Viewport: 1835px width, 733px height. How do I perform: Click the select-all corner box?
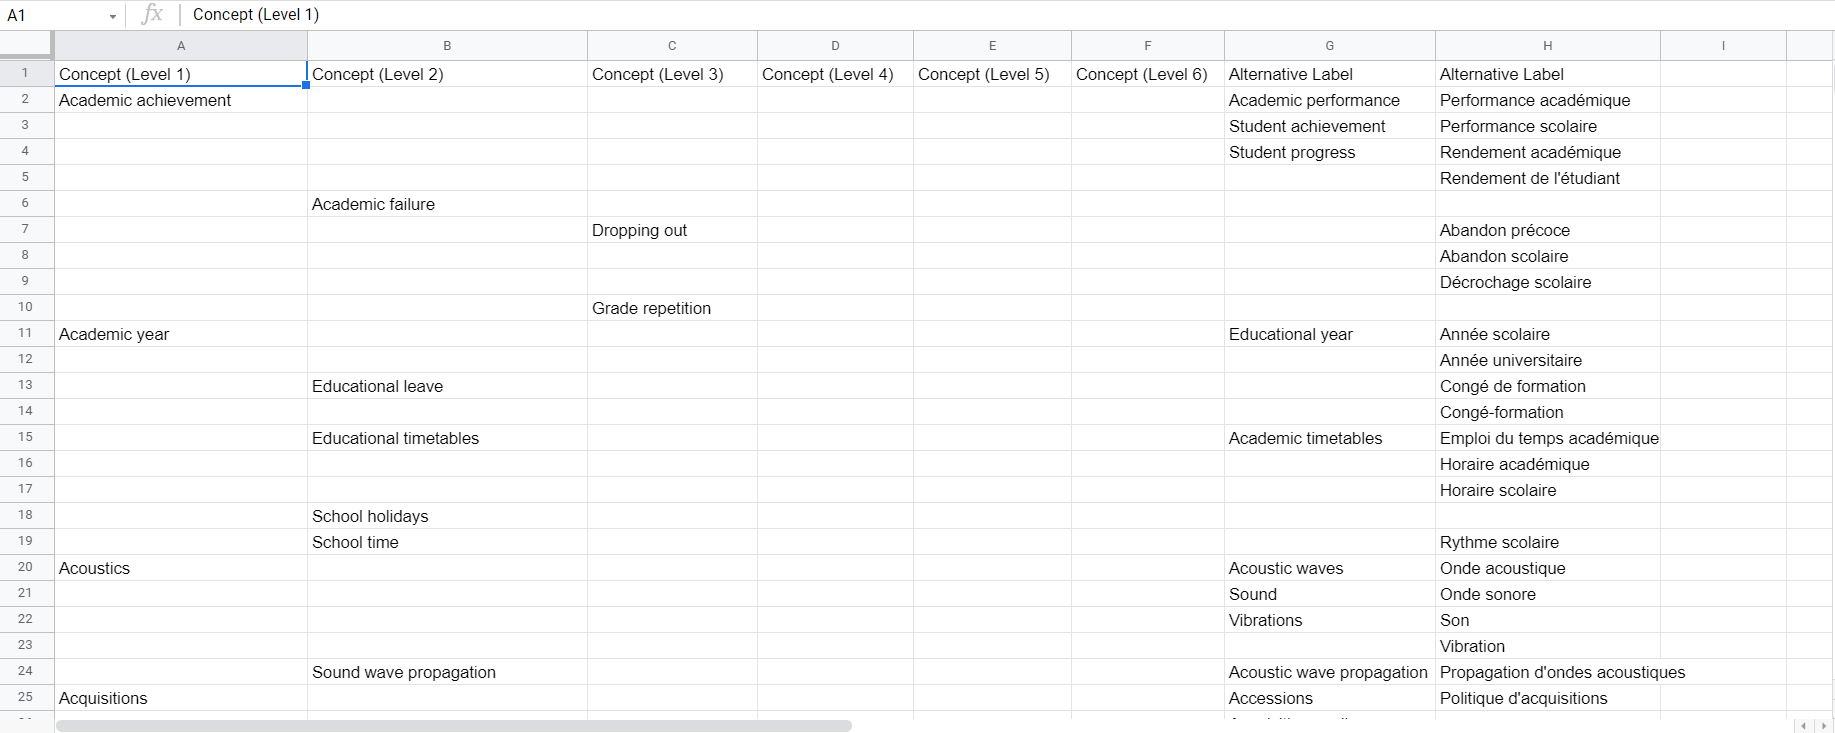pyautogui.click(x=26, y=45)
